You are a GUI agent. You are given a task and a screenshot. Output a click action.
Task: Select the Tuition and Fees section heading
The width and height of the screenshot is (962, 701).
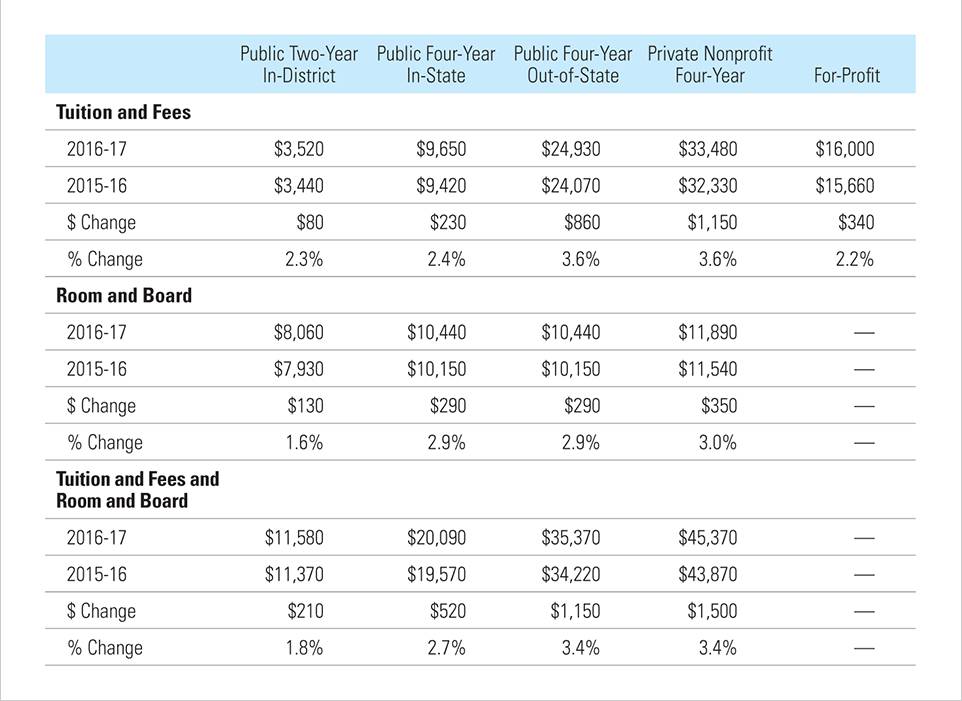click(x=123, y=112)
